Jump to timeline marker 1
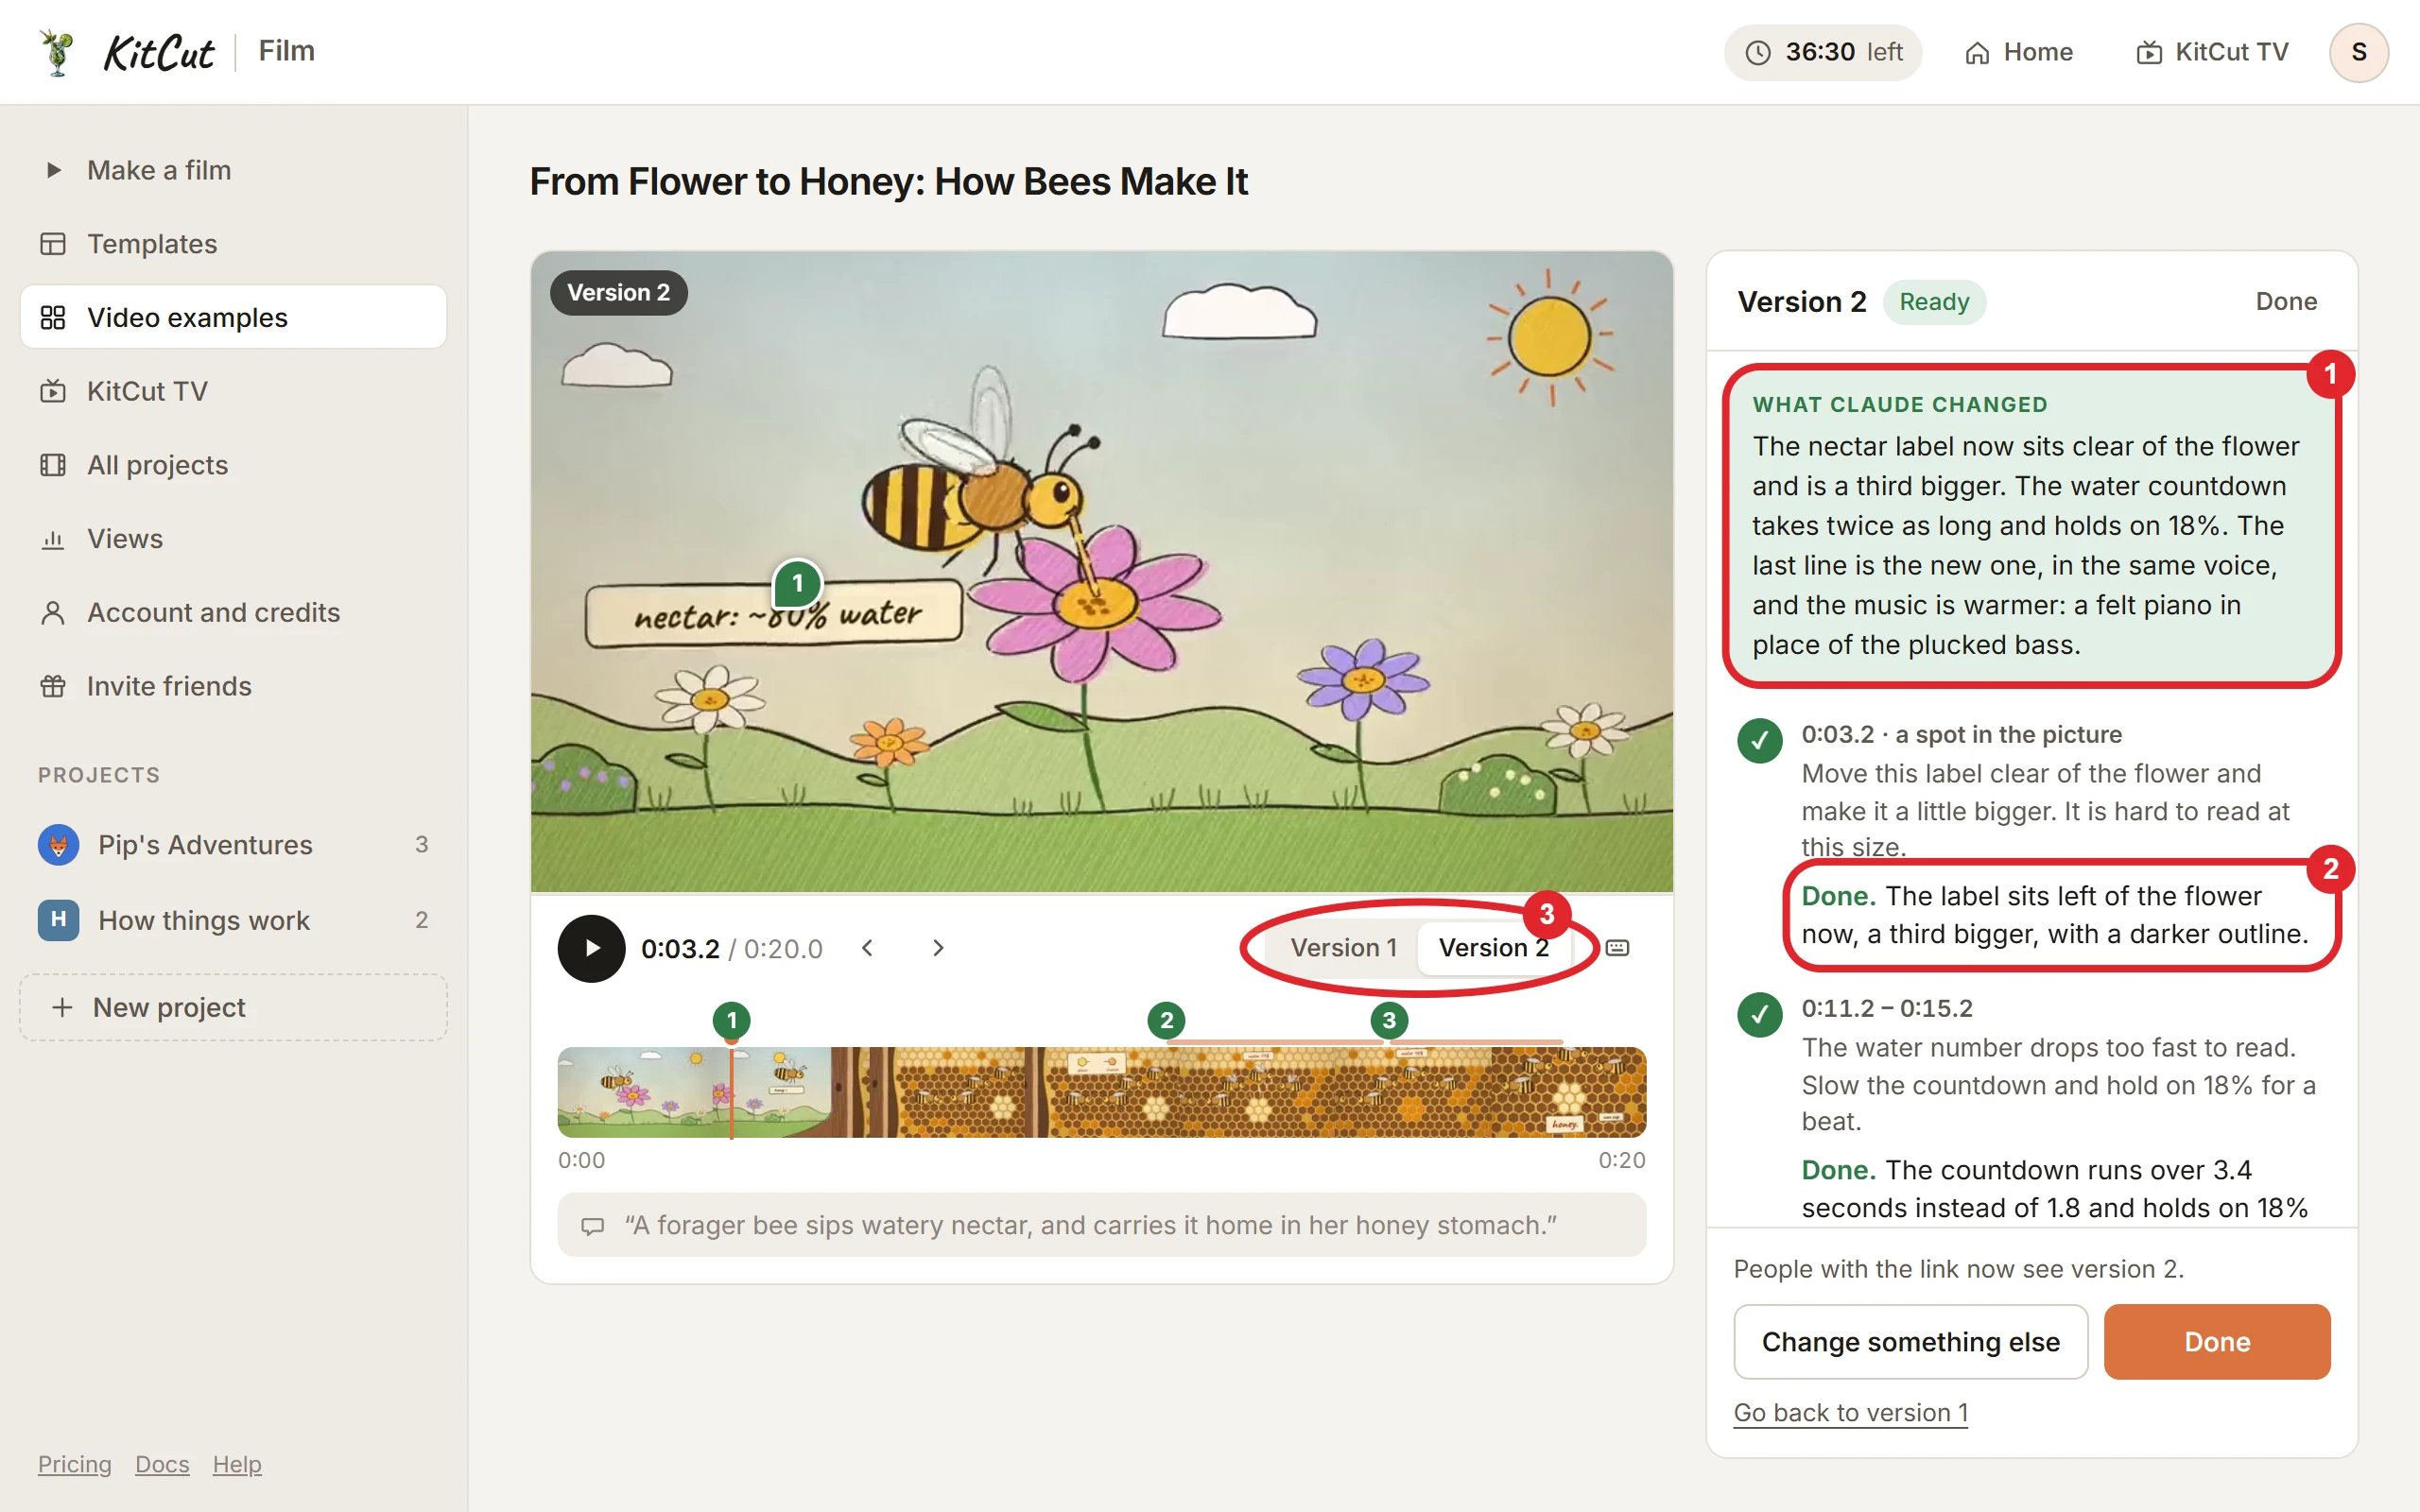The width and height of the screenshot is (2420, 1512). (x=731, y=1020)
